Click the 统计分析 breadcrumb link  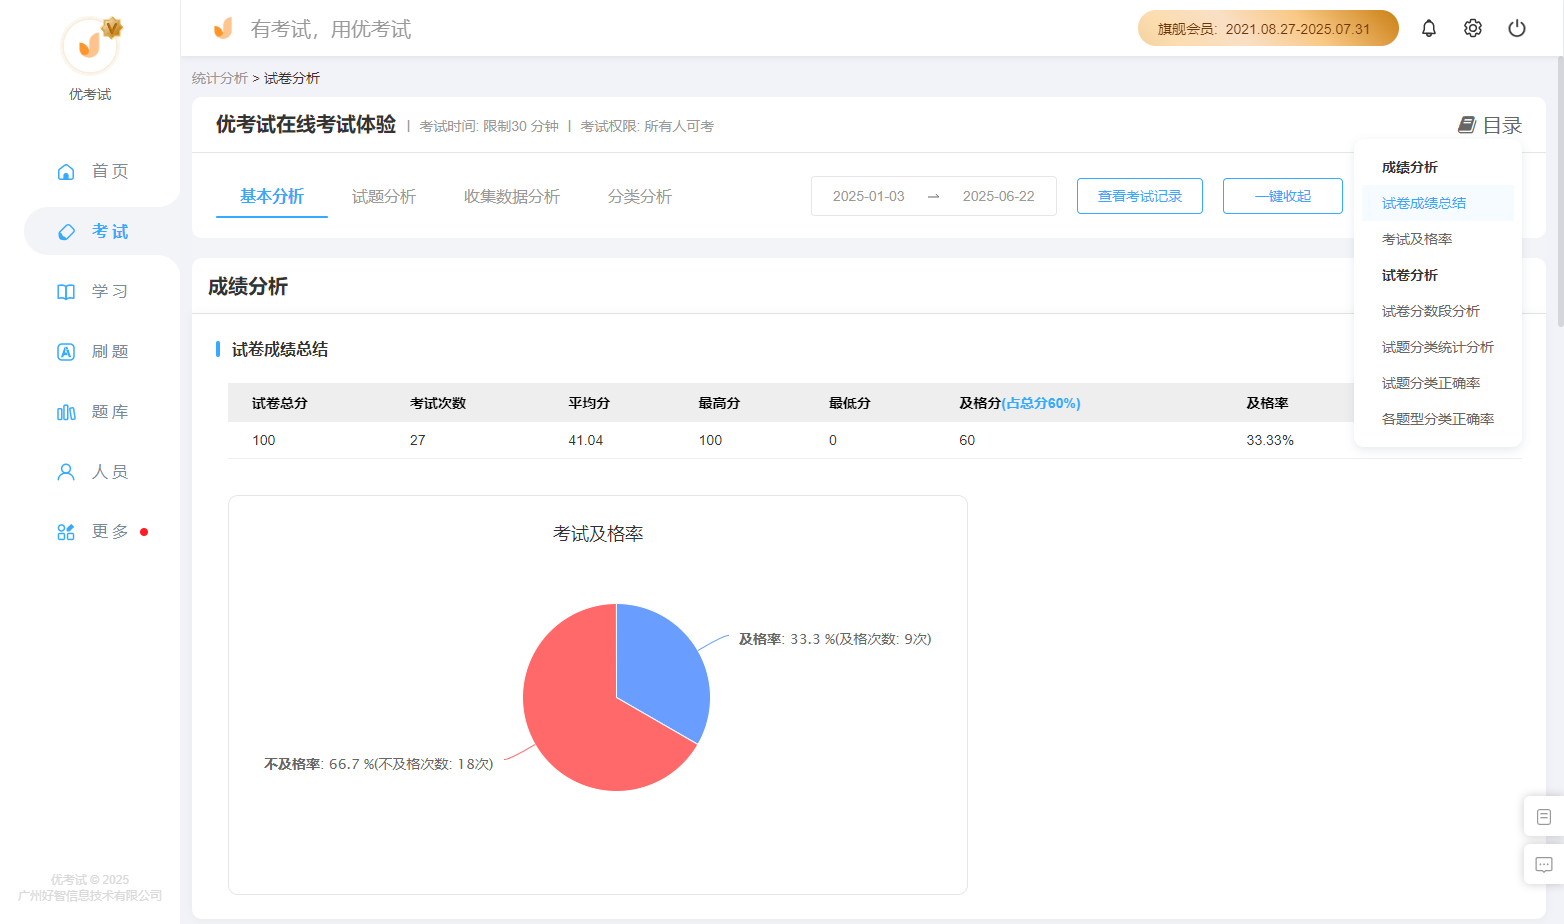pos(220,78)
